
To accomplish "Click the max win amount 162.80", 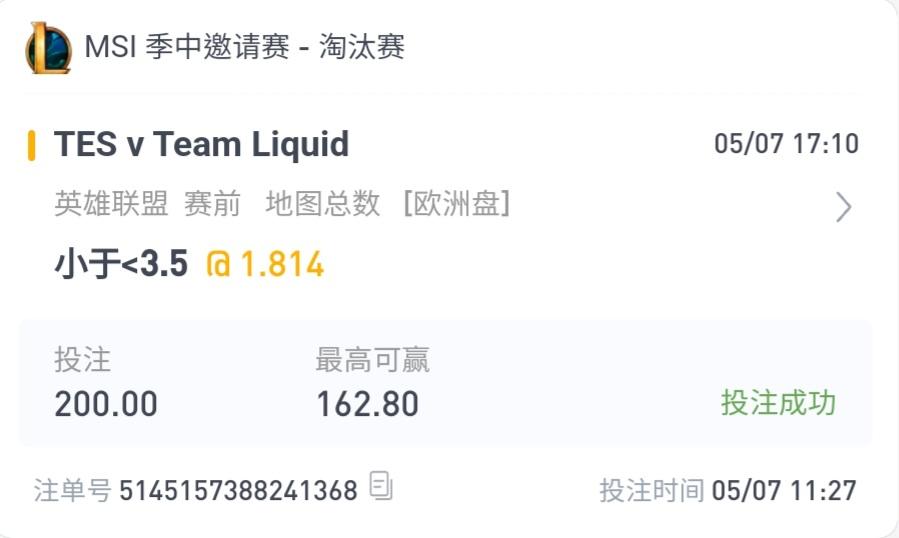I will tap(368, 404).
